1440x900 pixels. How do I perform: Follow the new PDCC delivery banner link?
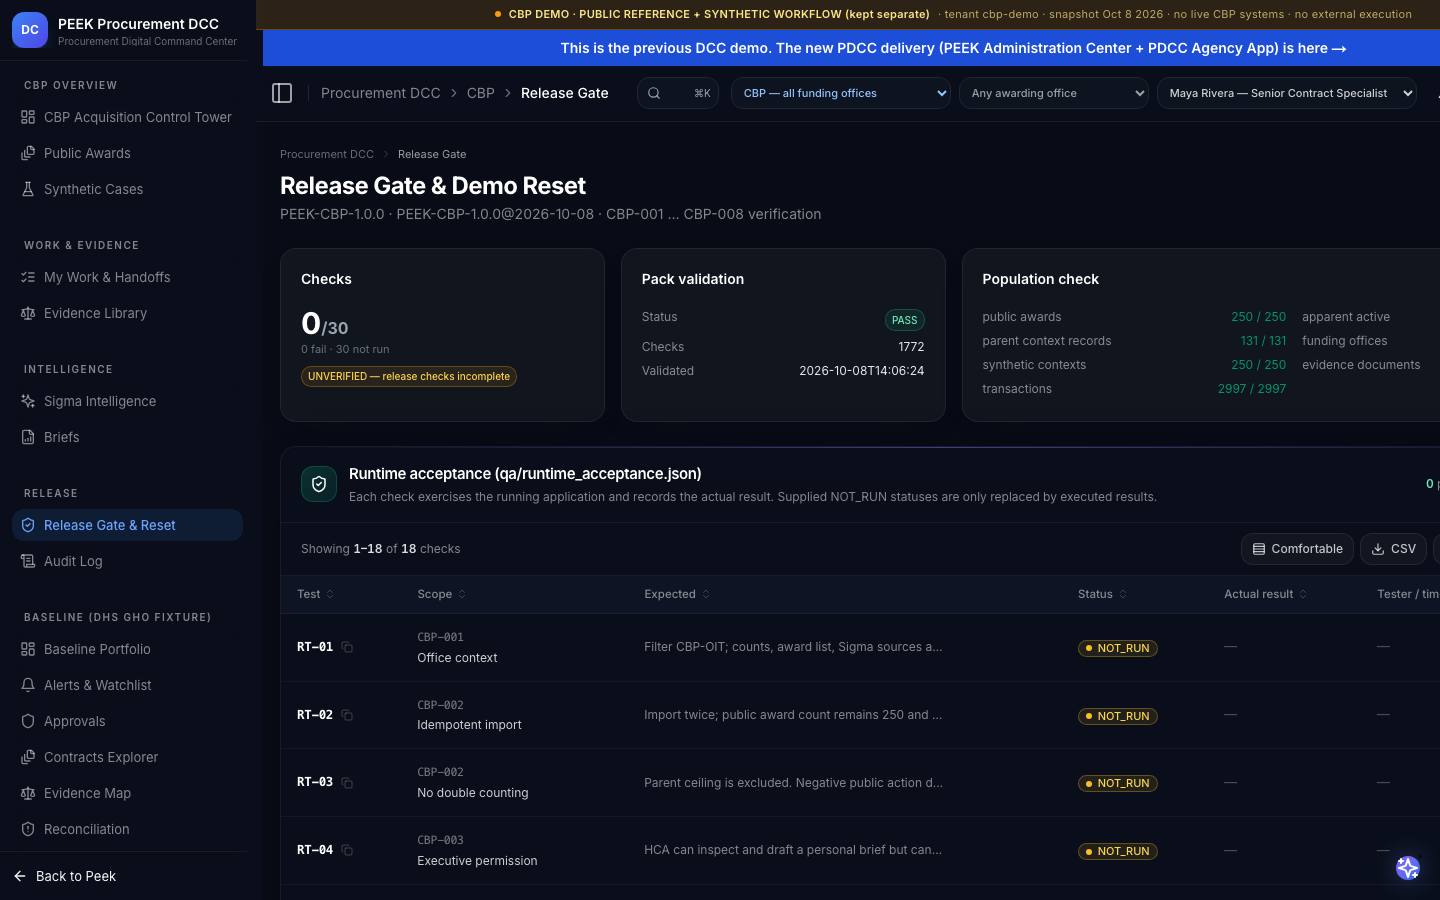tap(953, 48)
